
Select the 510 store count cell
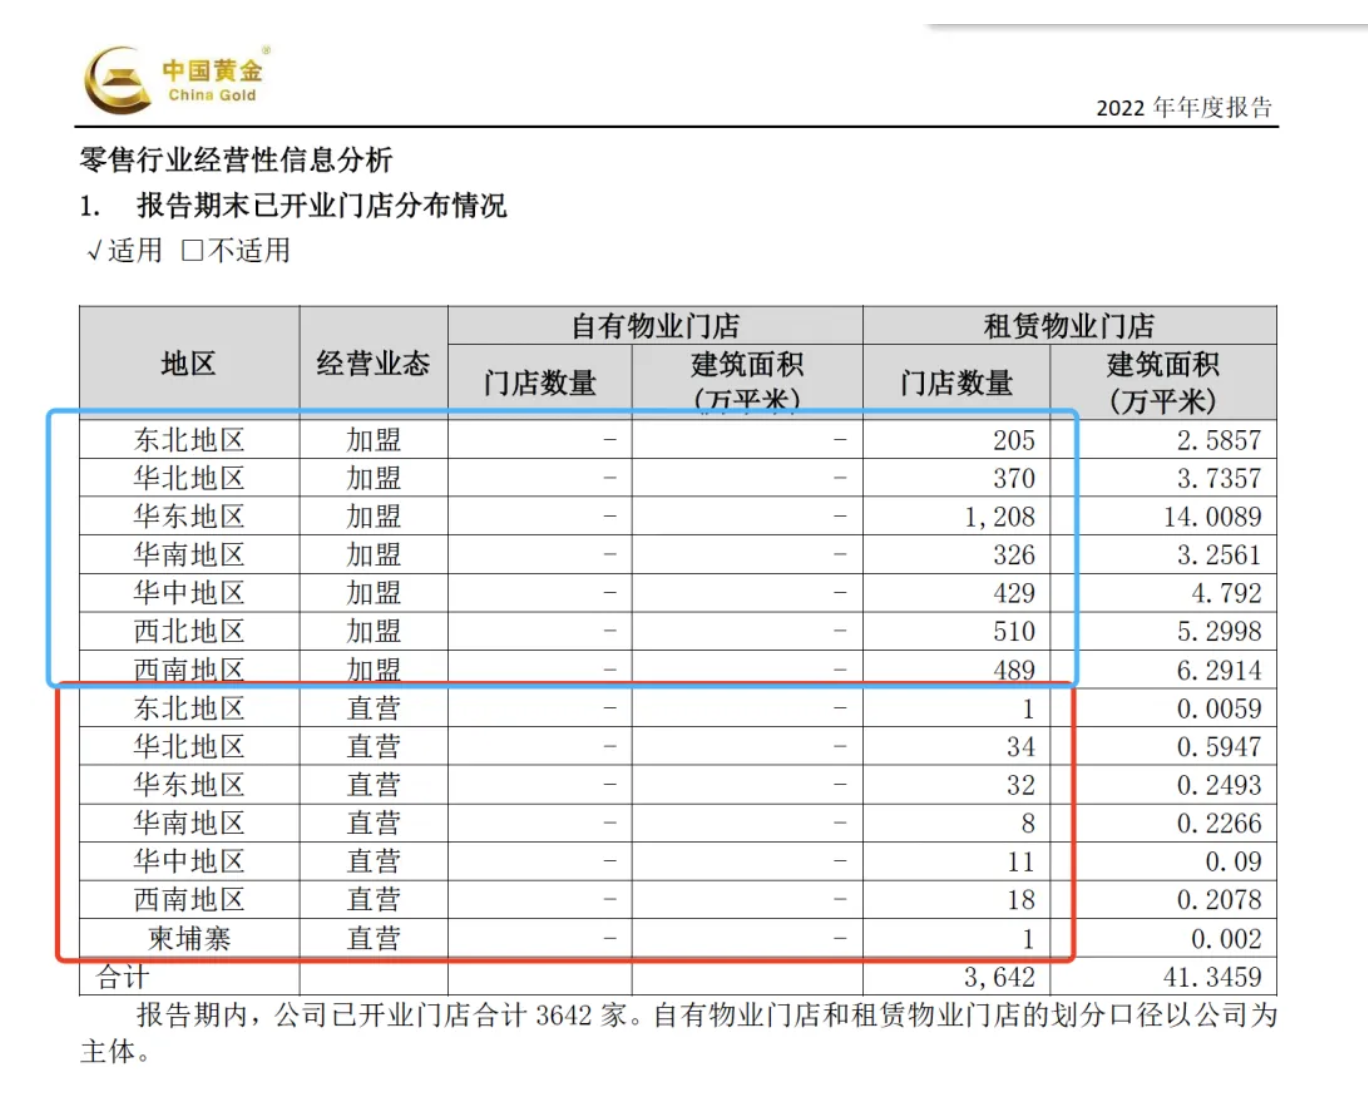1013,632
